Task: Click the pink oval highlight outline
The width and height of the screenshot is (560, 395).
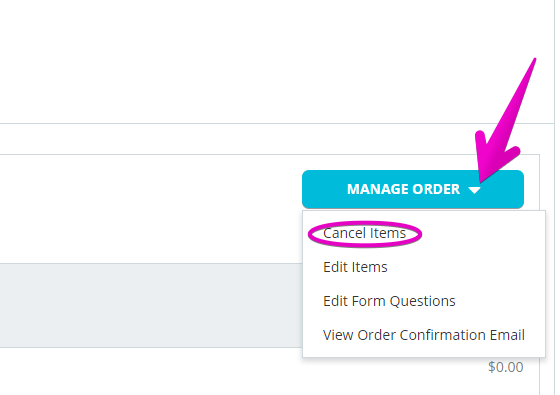Action: (x=365, y=234)
